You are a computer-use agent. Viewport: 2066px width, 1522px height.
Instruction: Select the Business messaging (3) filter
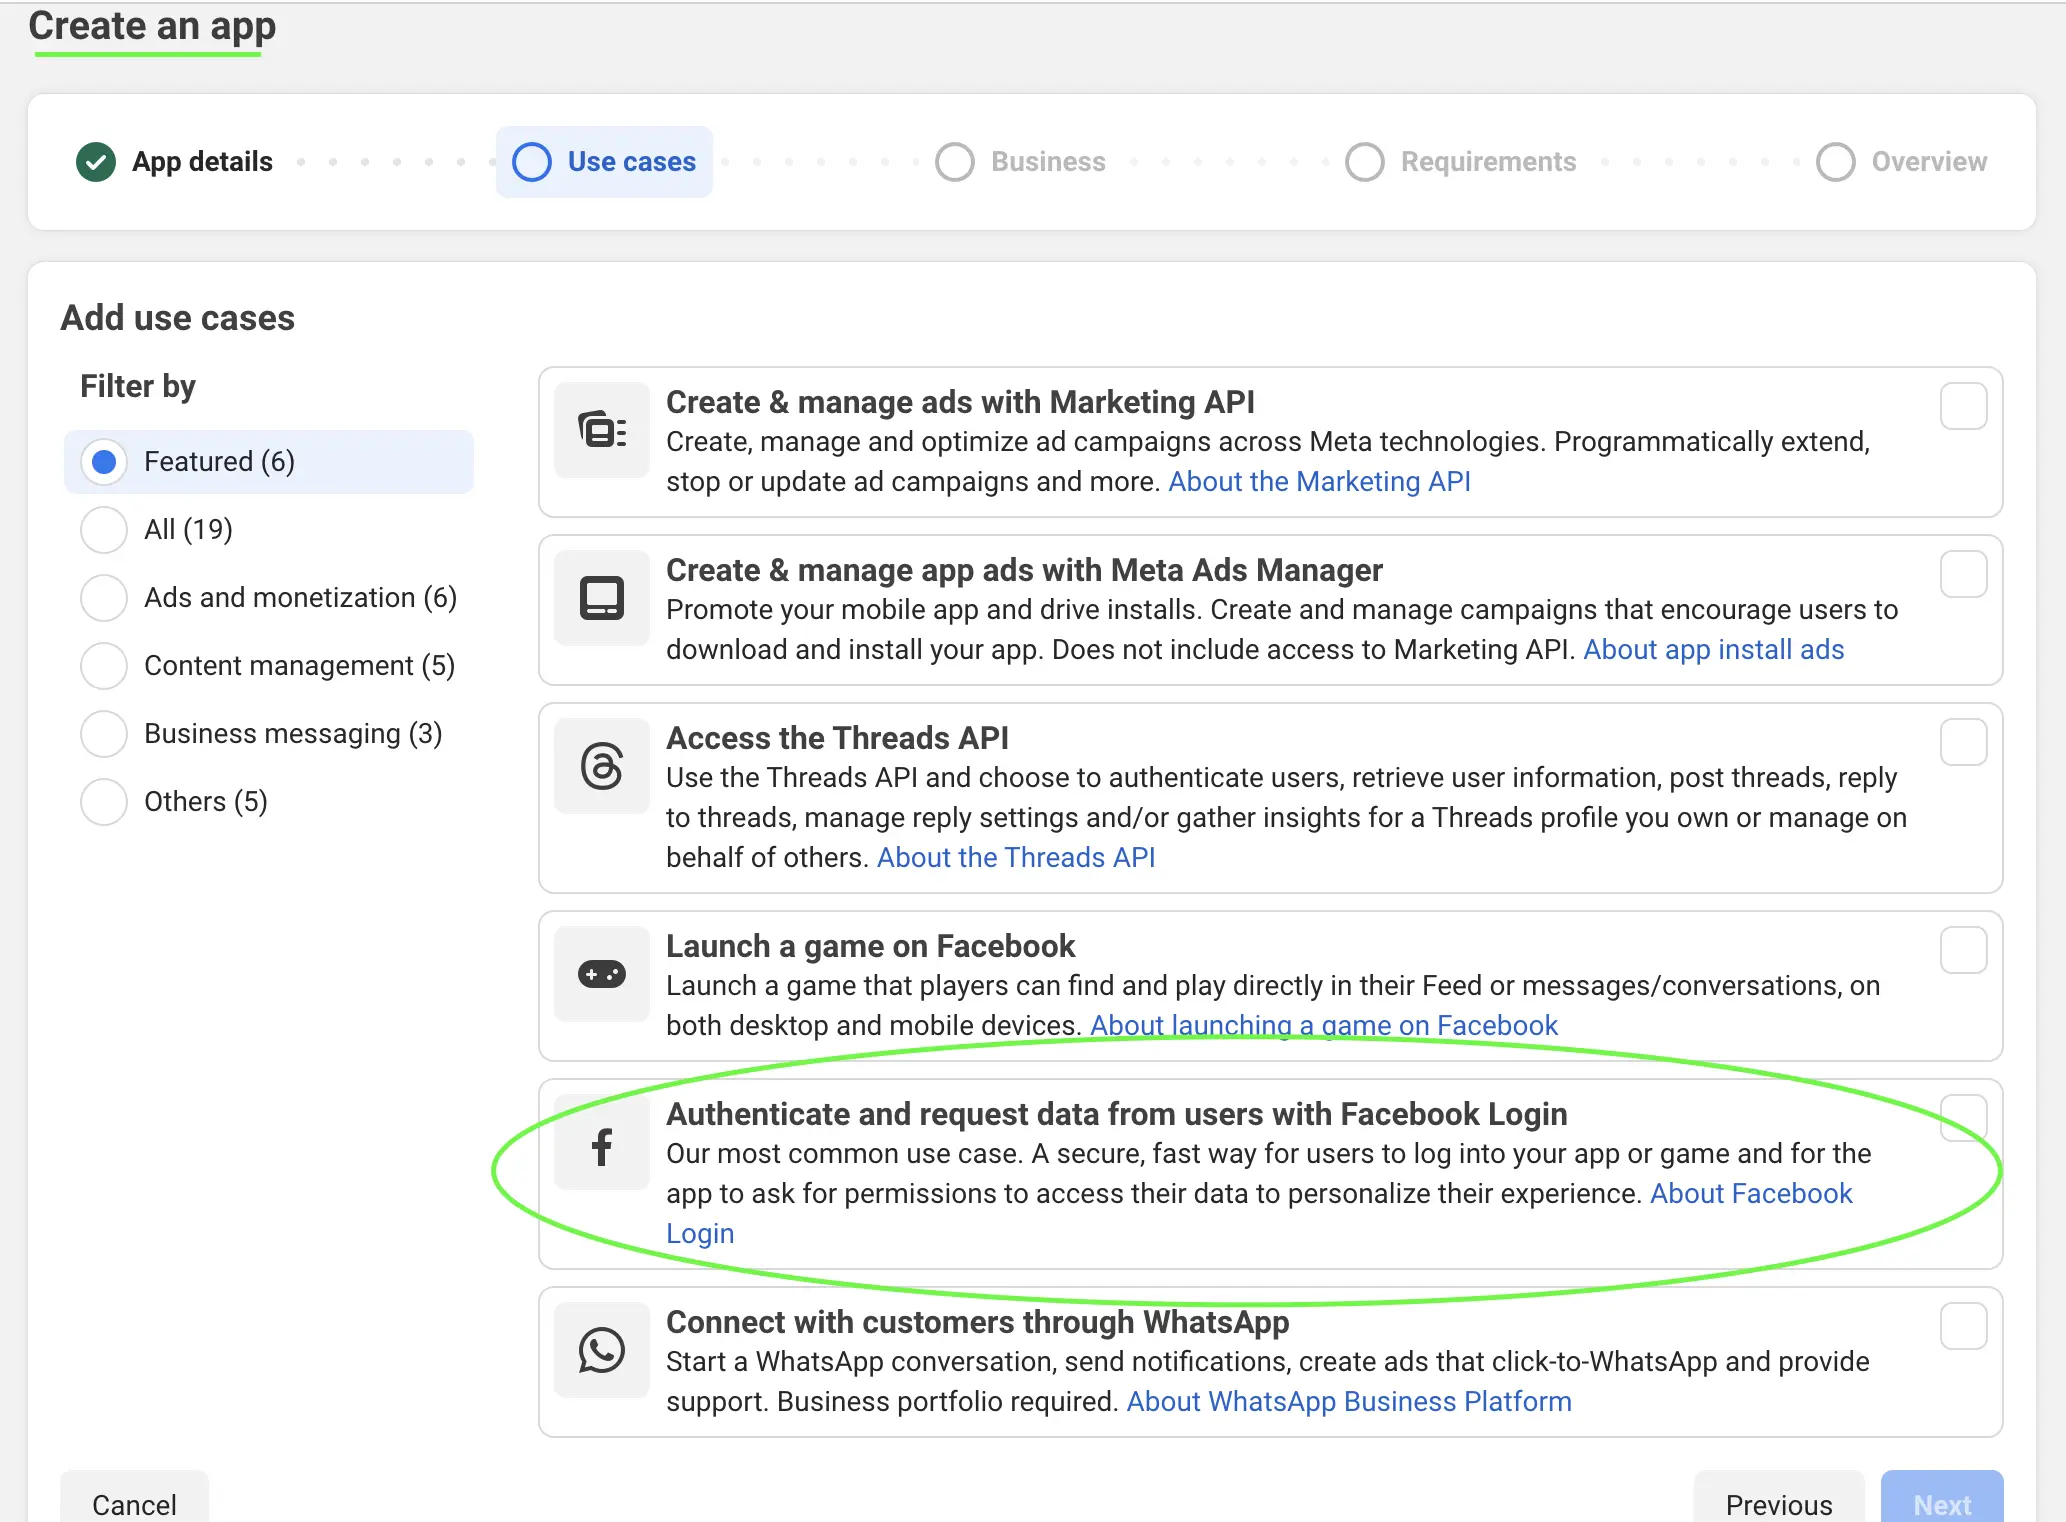pos(104,734)
